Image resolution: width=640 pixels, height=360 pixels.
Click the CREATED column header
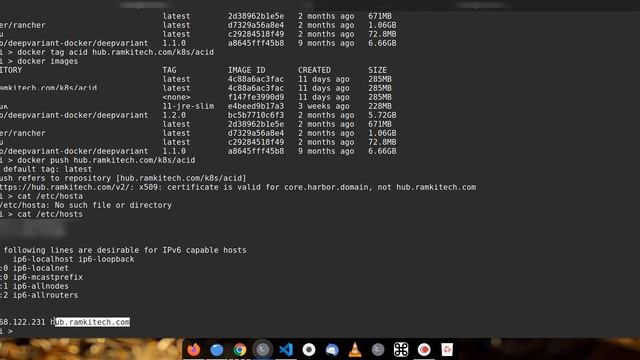[x=314, y=70]
